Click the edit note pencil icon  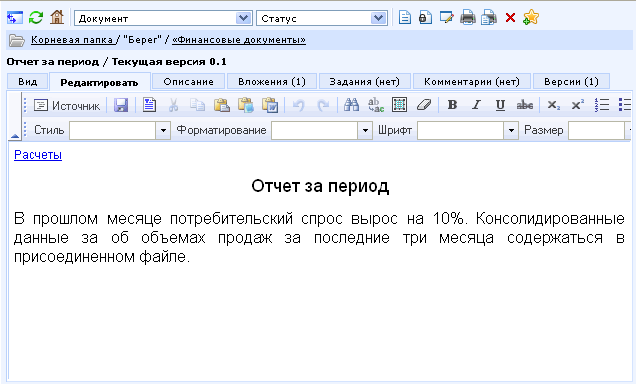point(447,17)
